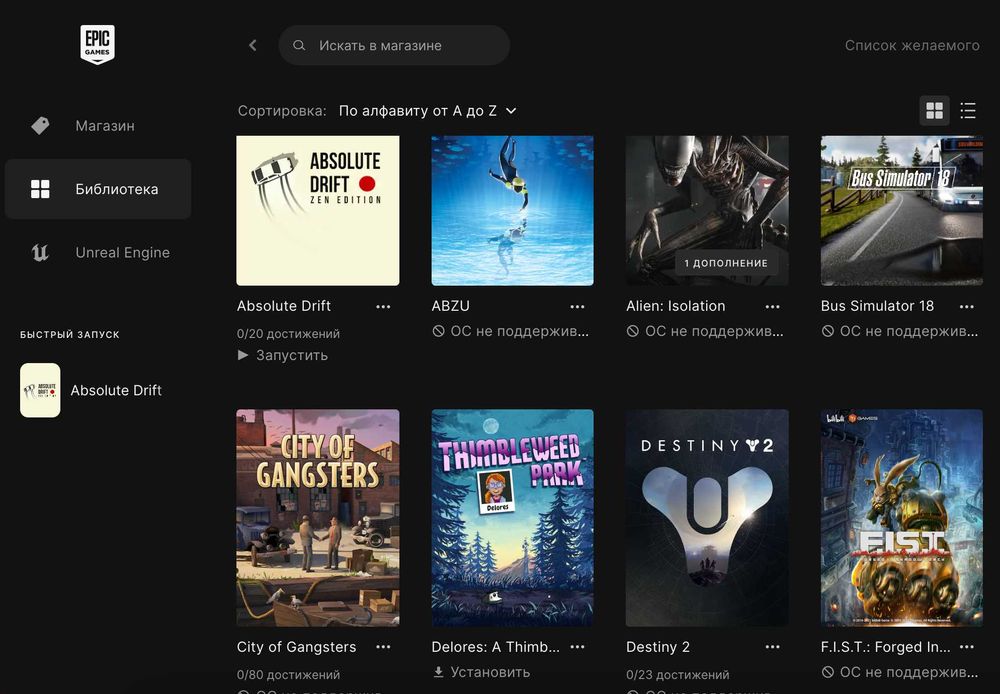Go back with the left arrow
This screenshot has width=1000, height=694.
coord(253,45)
